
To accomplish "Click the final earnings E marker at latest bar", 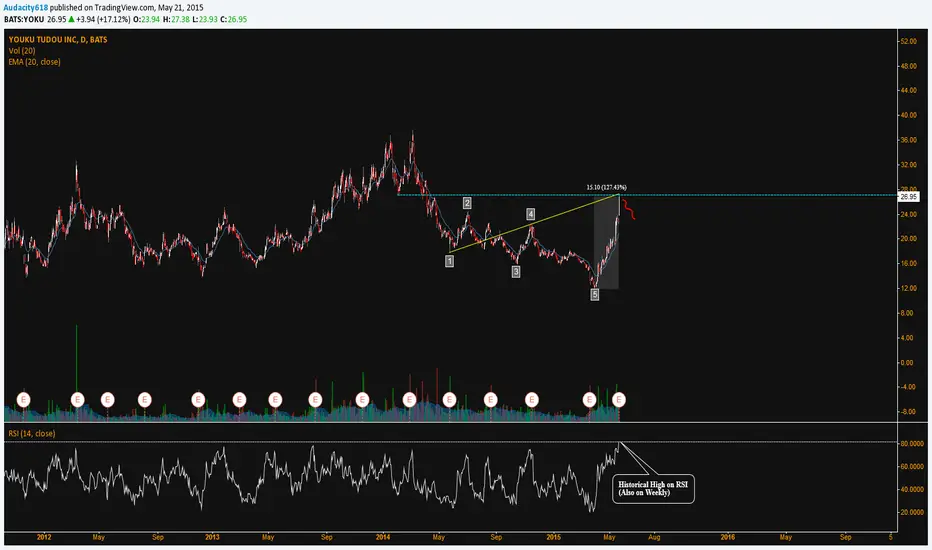I will click(619, 400).
